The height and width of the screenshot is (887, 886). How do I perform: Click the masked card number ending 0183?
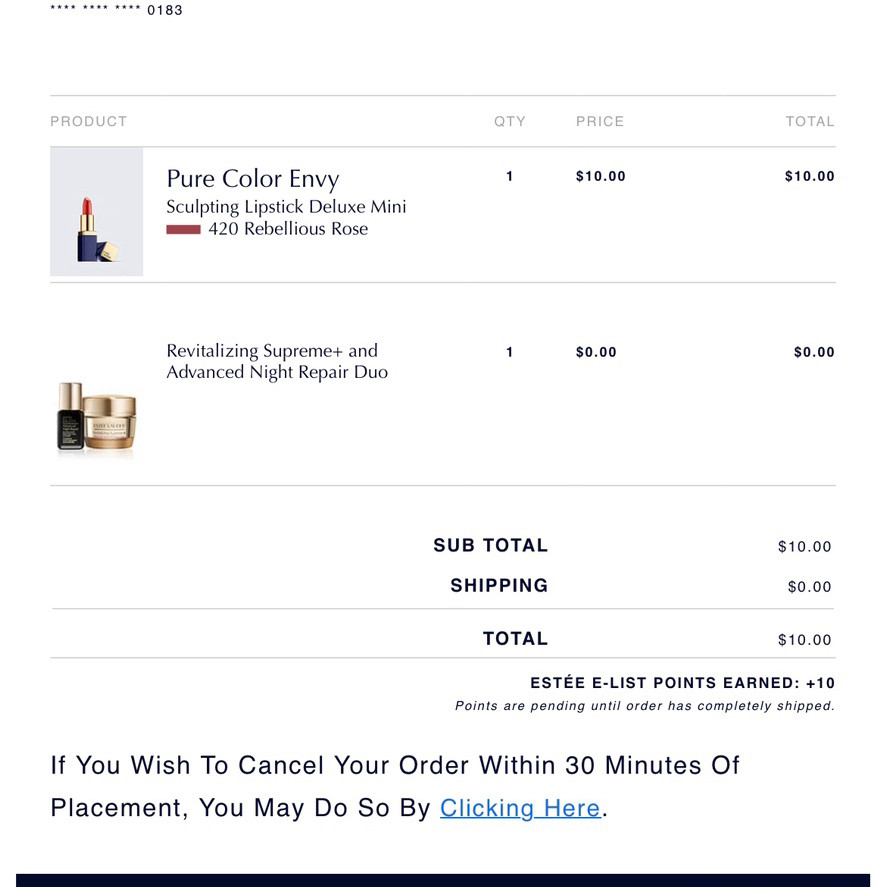[117, 10]
